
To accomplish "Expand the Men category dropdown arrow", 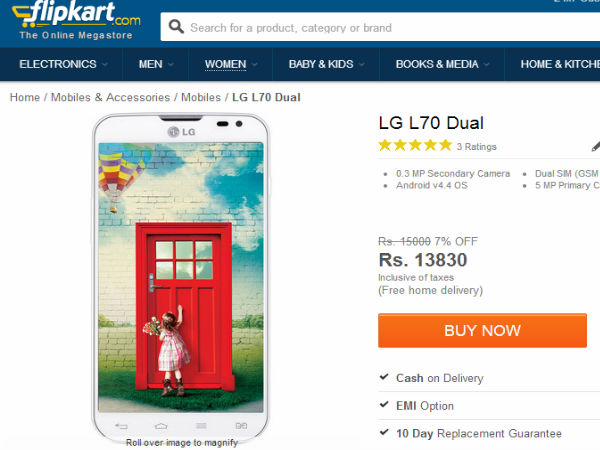I will click(x=170, y=65).
